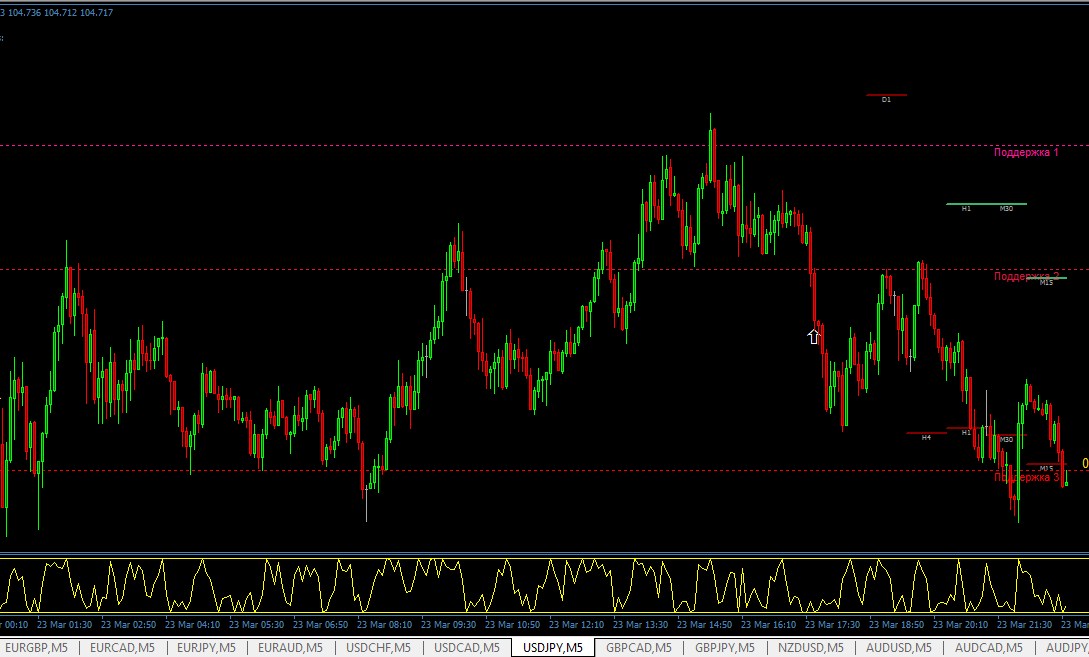The height and width of the screenshot is (657, 1089).
Task: Click the 23 Mar 10:50 time label
Action: coord(513,624)
